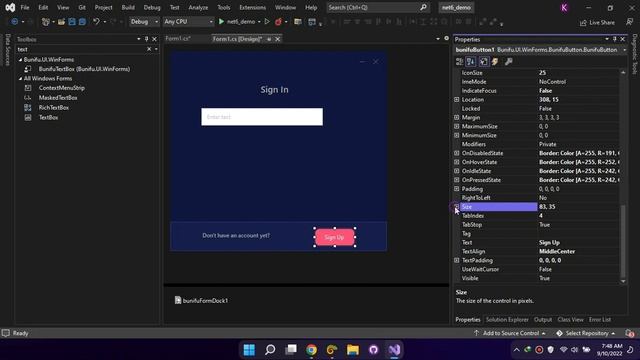This screenshot has width=640, height=360.
Task: Expand the Size property
Action: coord(457,207)
